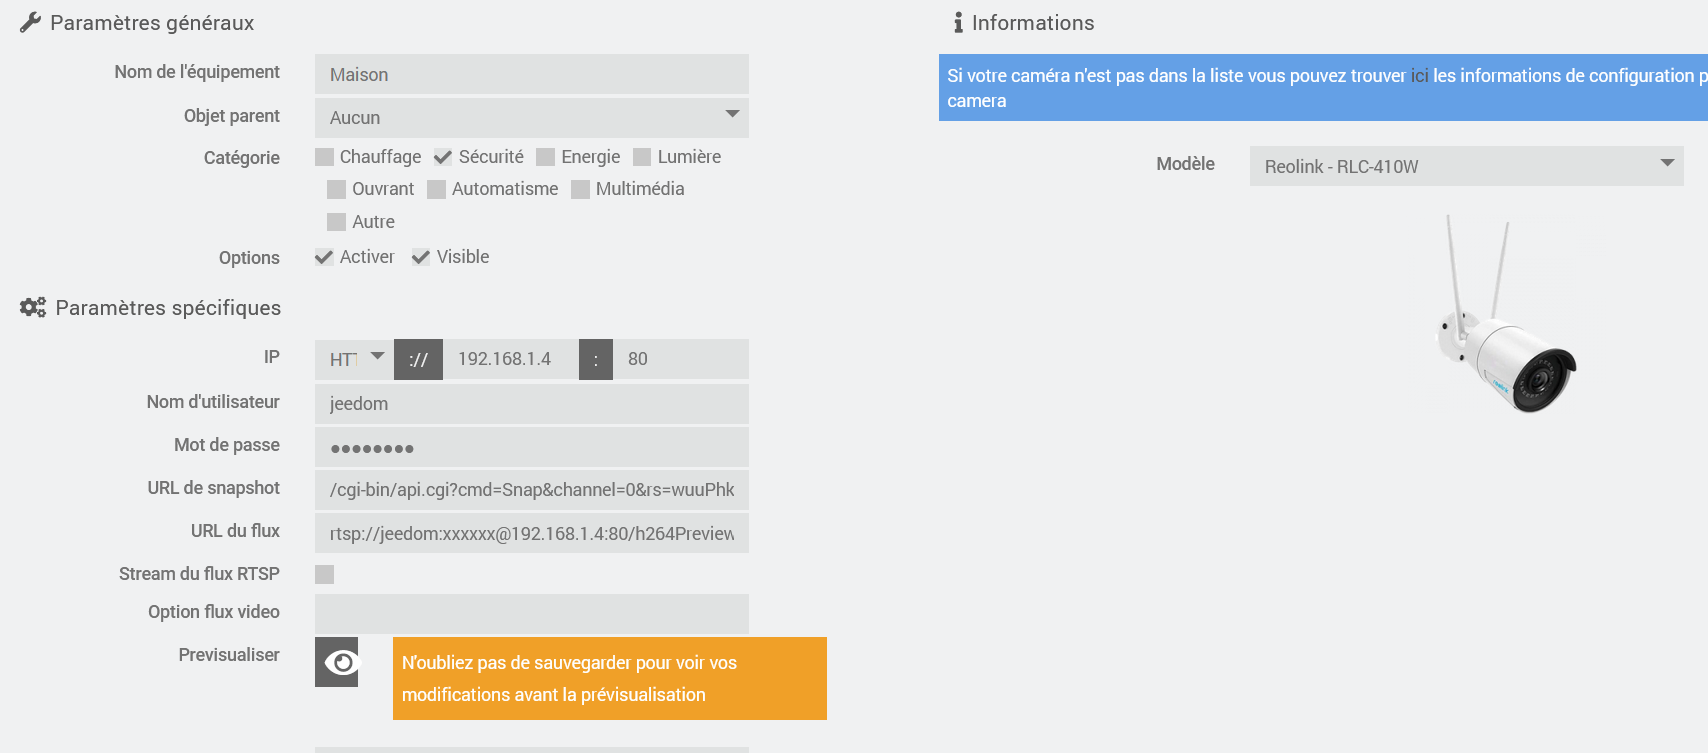The width and height of the screenshot is (1708, 753).
Task: Uncheck the Visible option
Action: click(421, 257)
